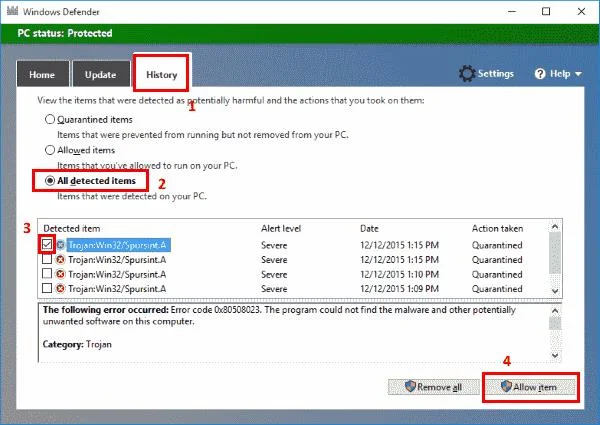600x425 pixels.
Task: Click threat icon of the 1:09 PM Trojan row
Action: 60,288
